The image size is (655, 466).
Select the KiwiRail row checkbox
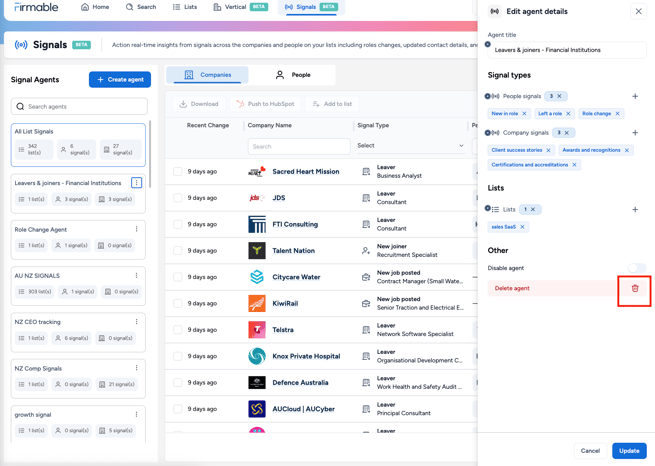click(x=178, y=303)
